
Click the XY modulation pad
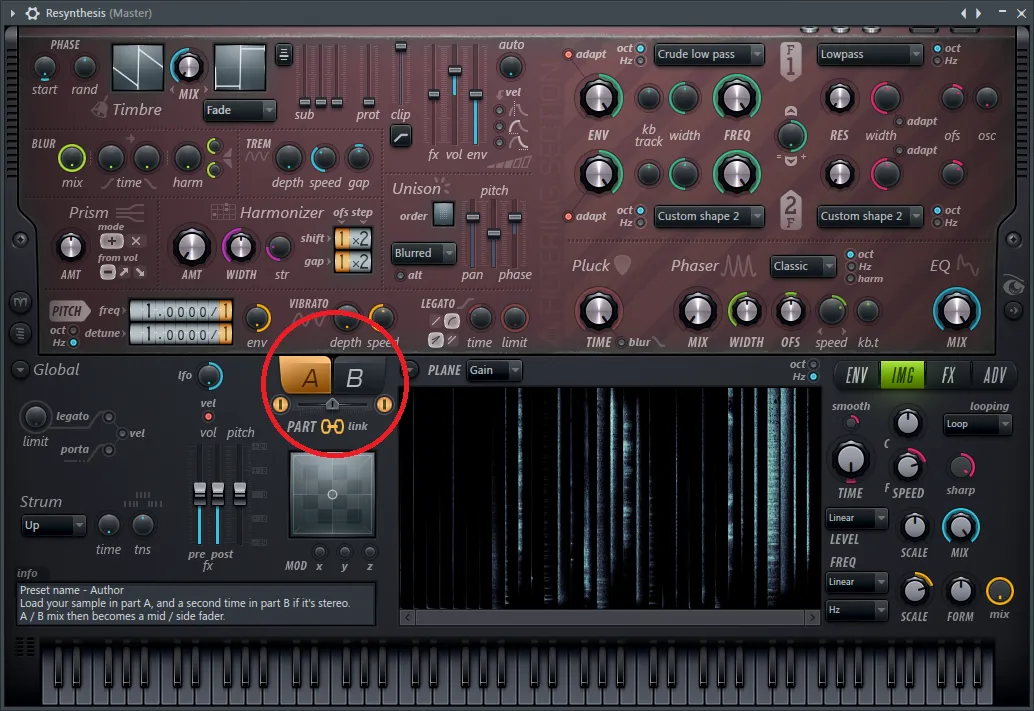(x=332, y=495)
